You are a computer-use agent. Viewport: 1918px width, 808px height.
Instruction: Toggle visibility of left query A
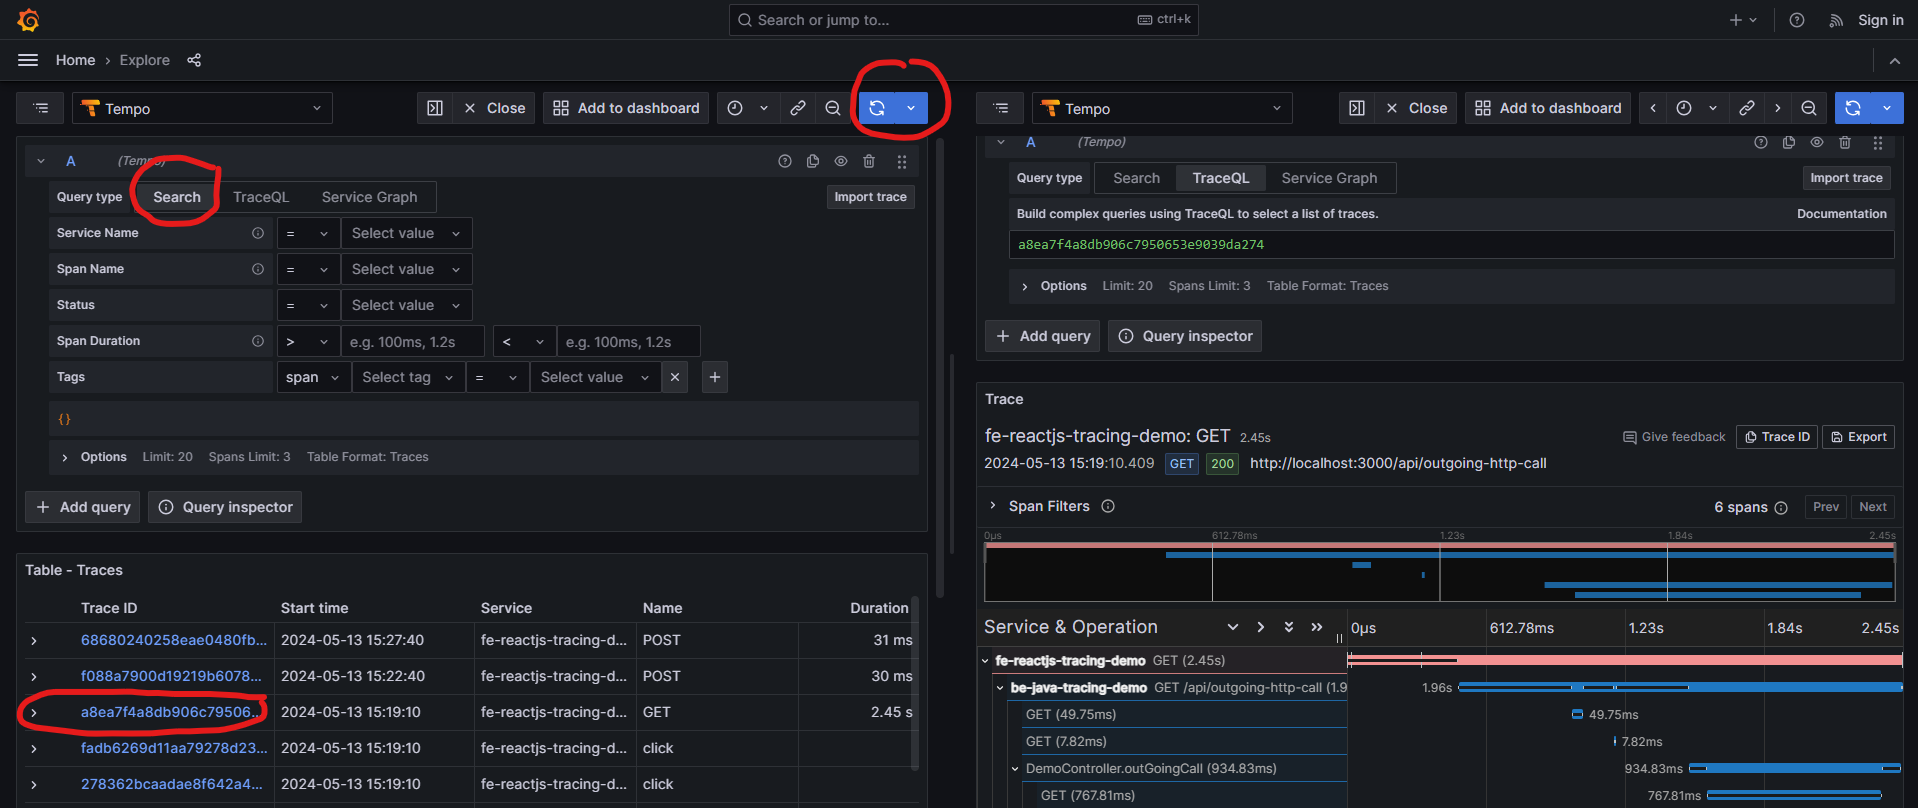[x=841, y=161]
